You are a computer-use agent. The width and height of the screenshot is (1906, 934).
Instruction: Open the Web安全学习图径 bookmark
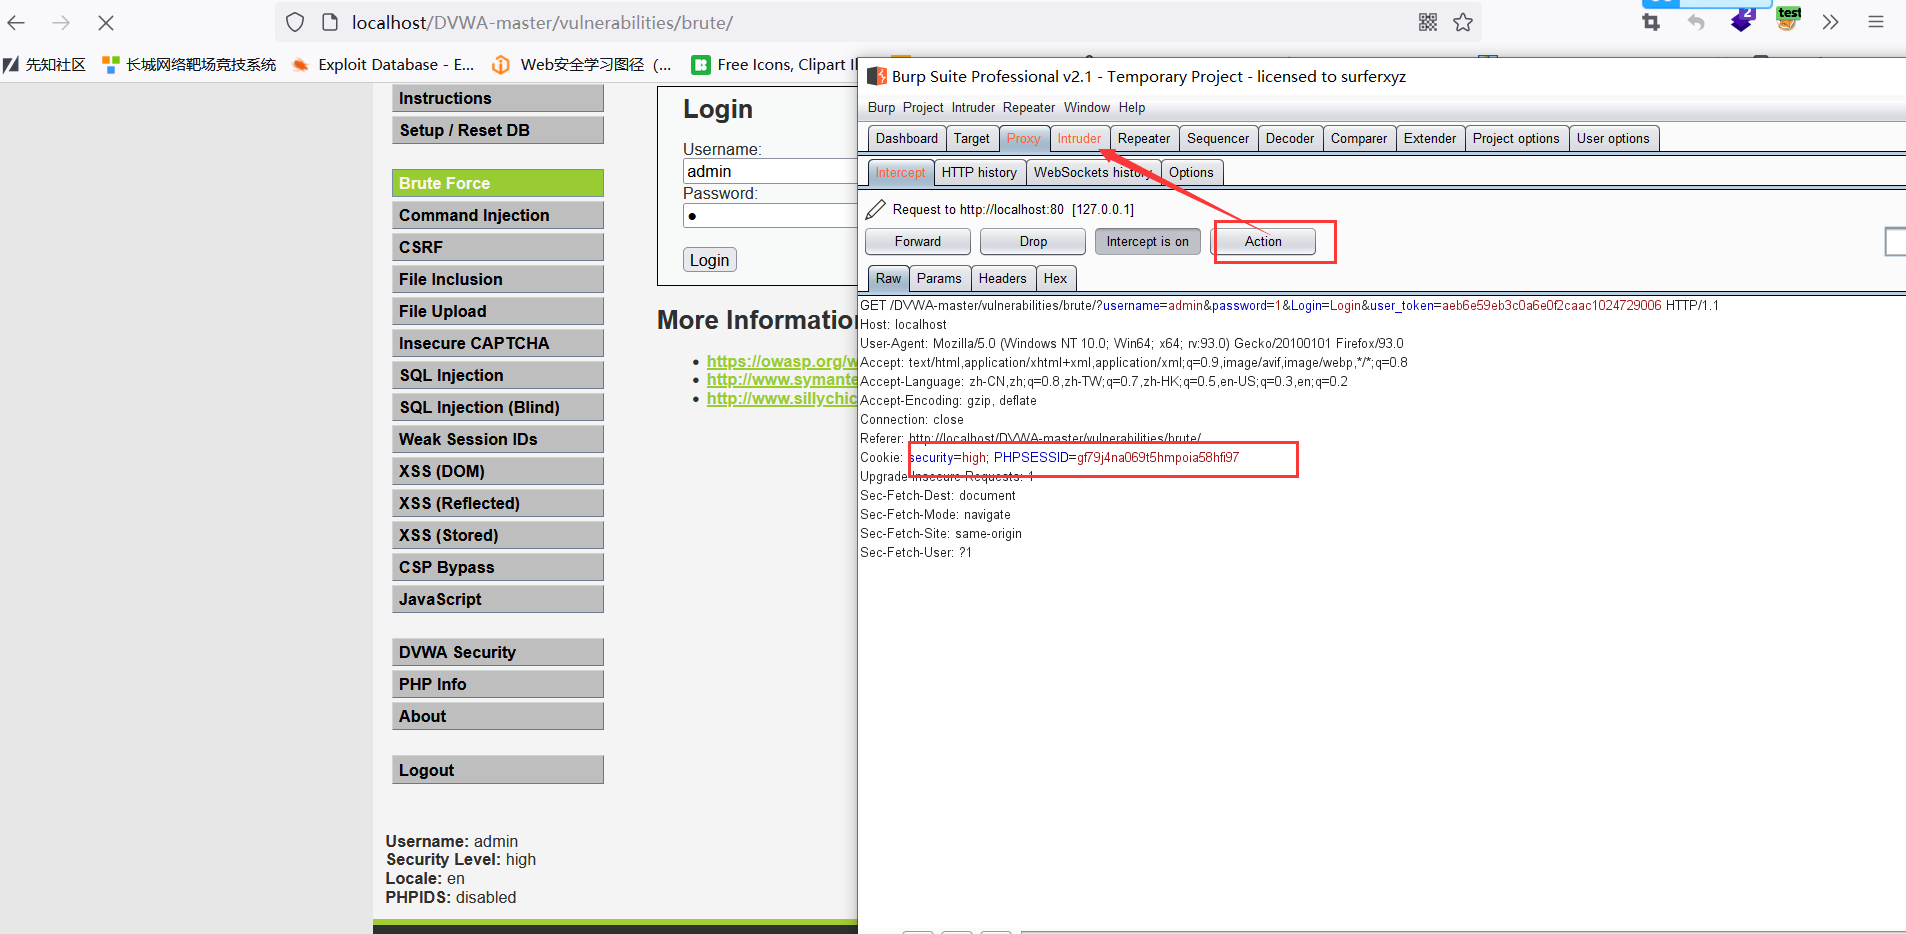point(582,65)
